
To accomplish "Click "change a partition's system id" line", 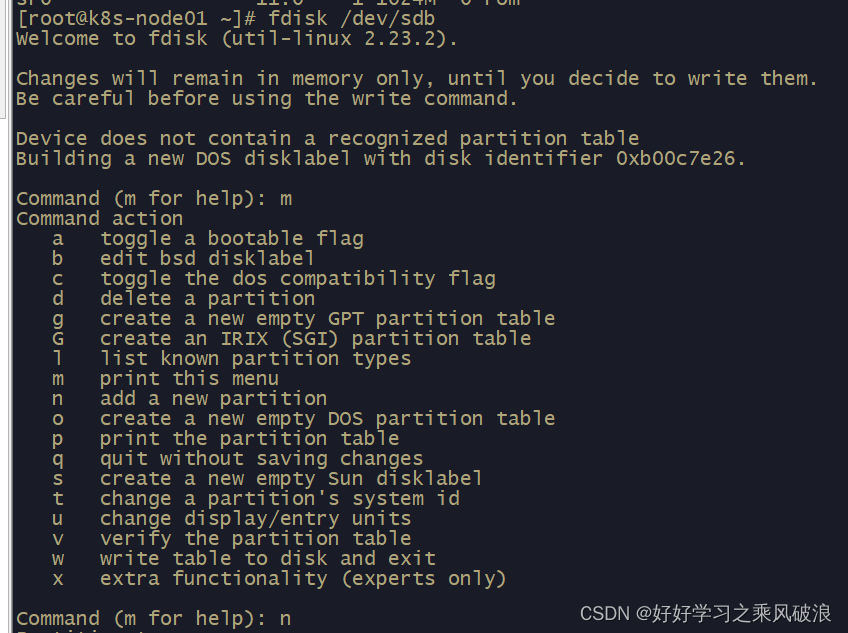I will point(256,499).
